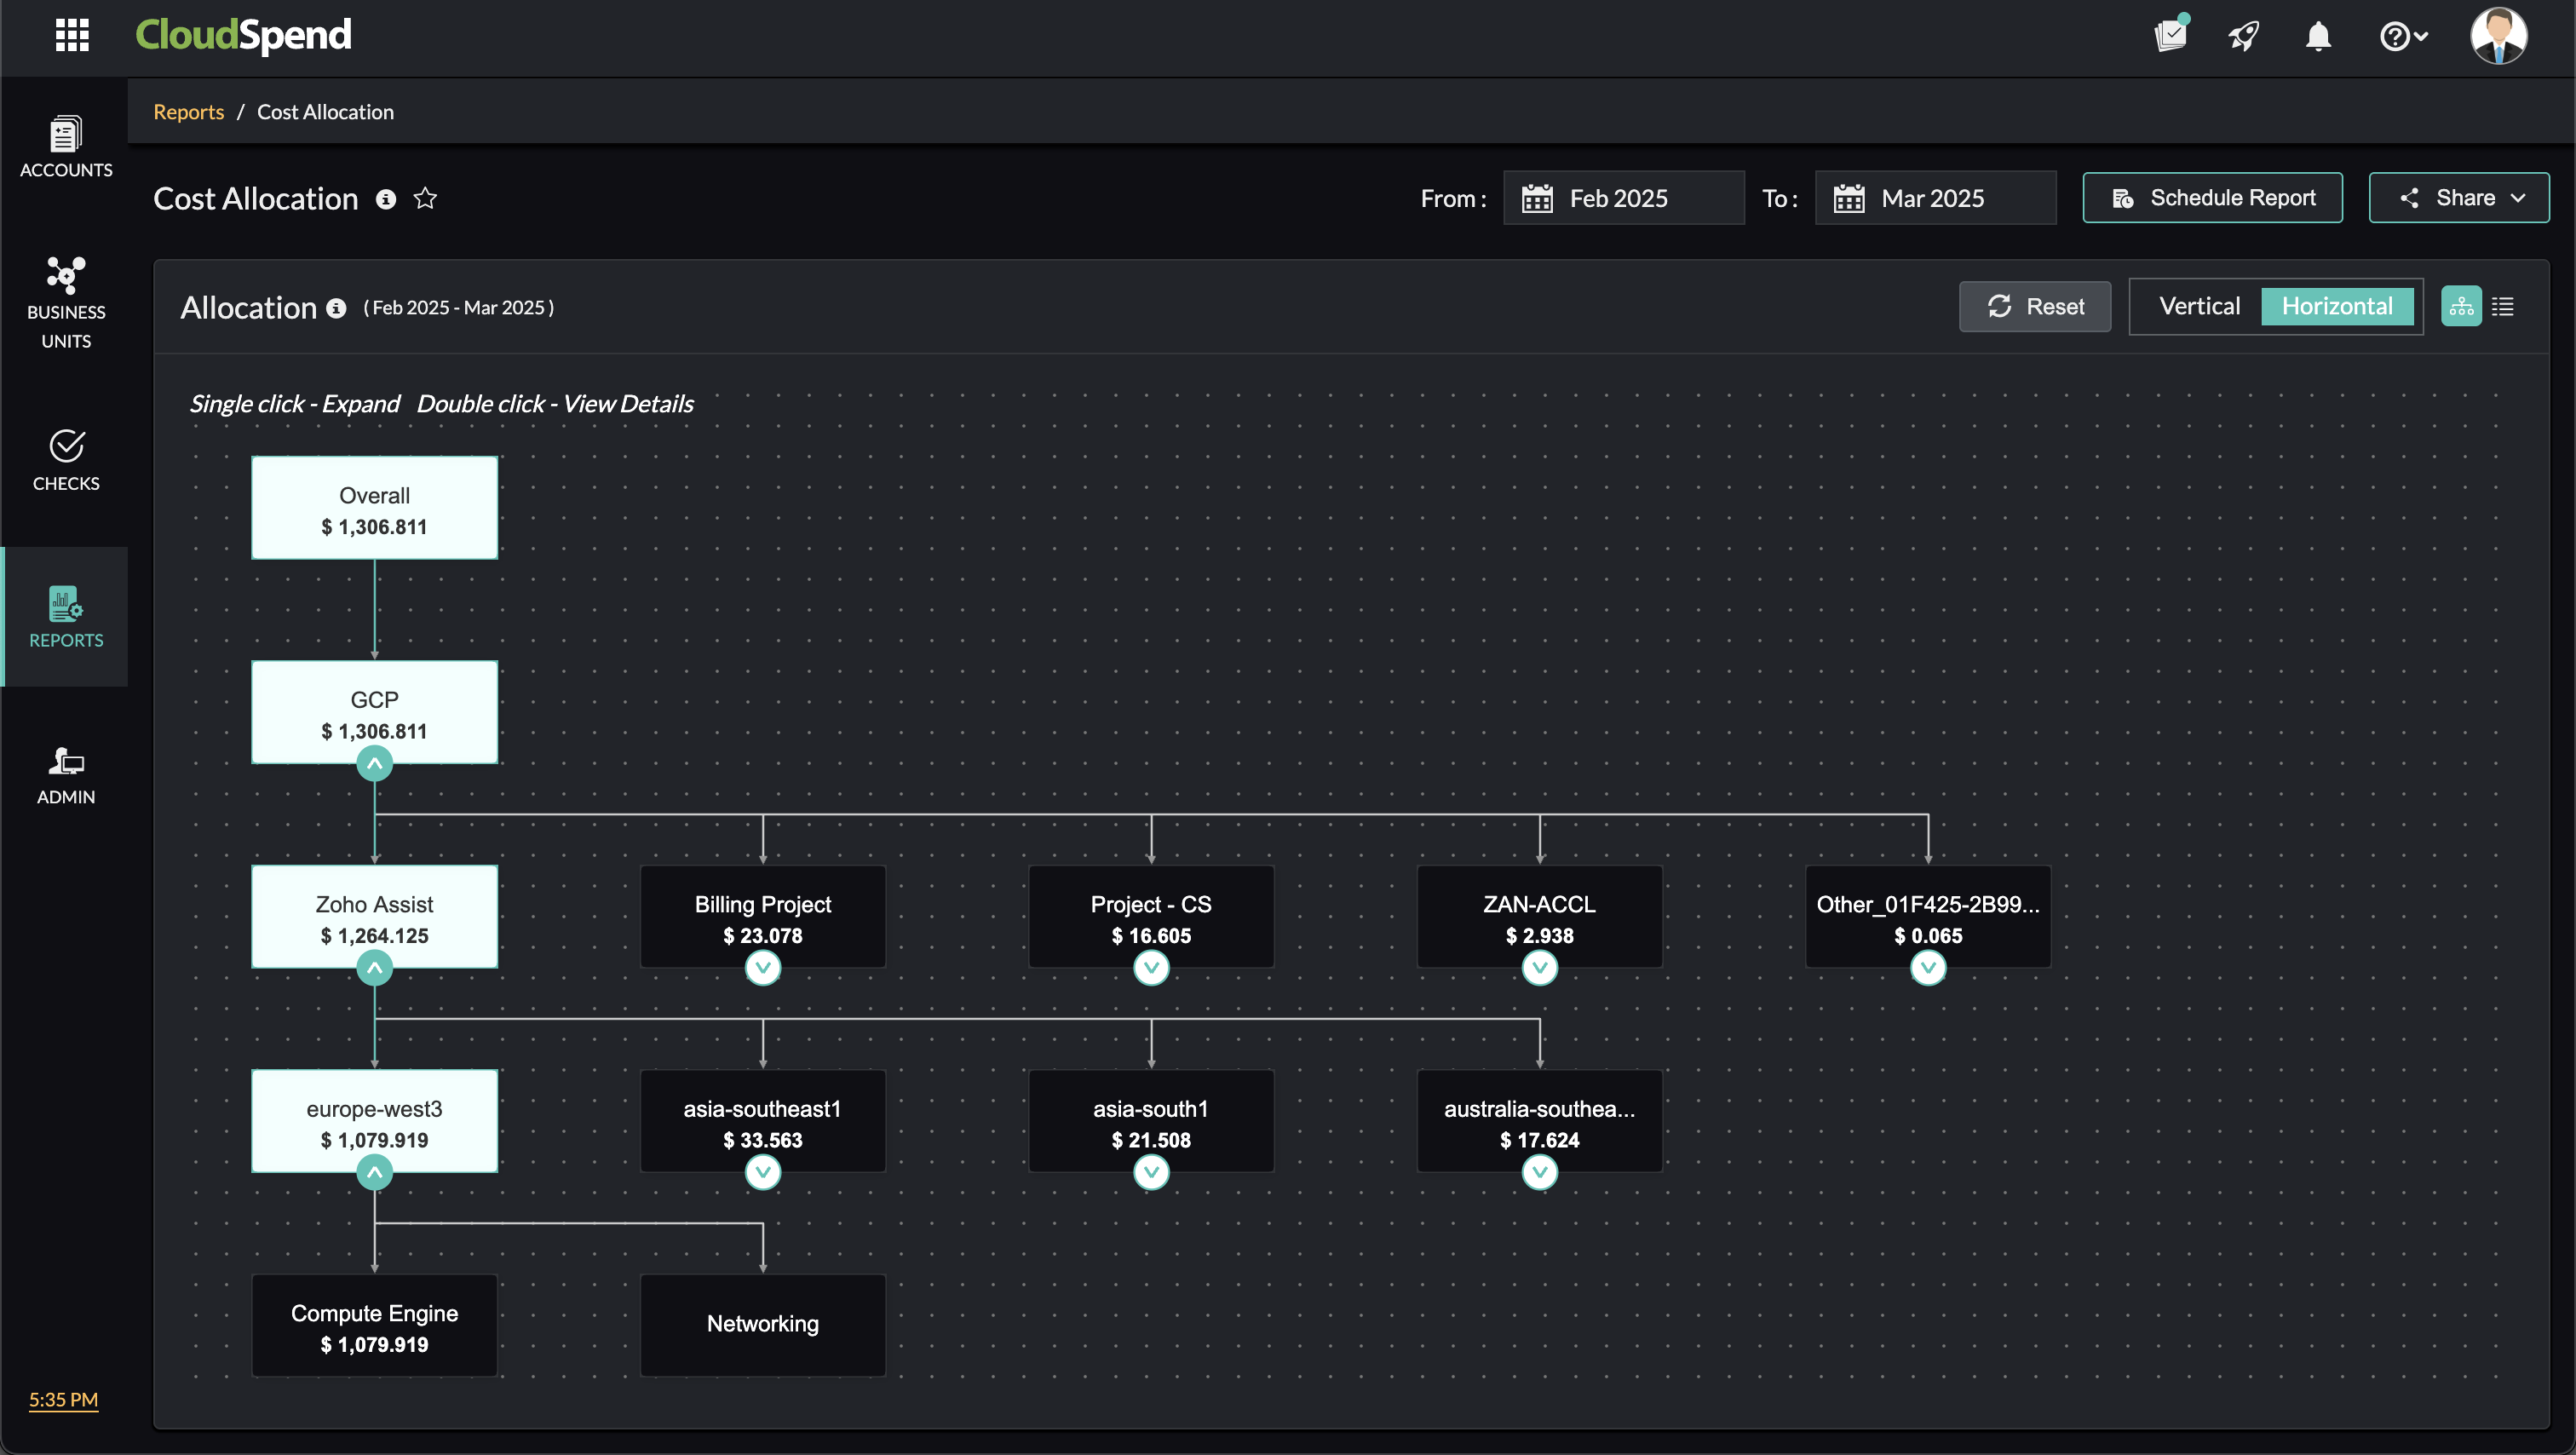Open the Share dropdown
This screenshot has height=1455, width=2576.
(x=2459, y=198)
